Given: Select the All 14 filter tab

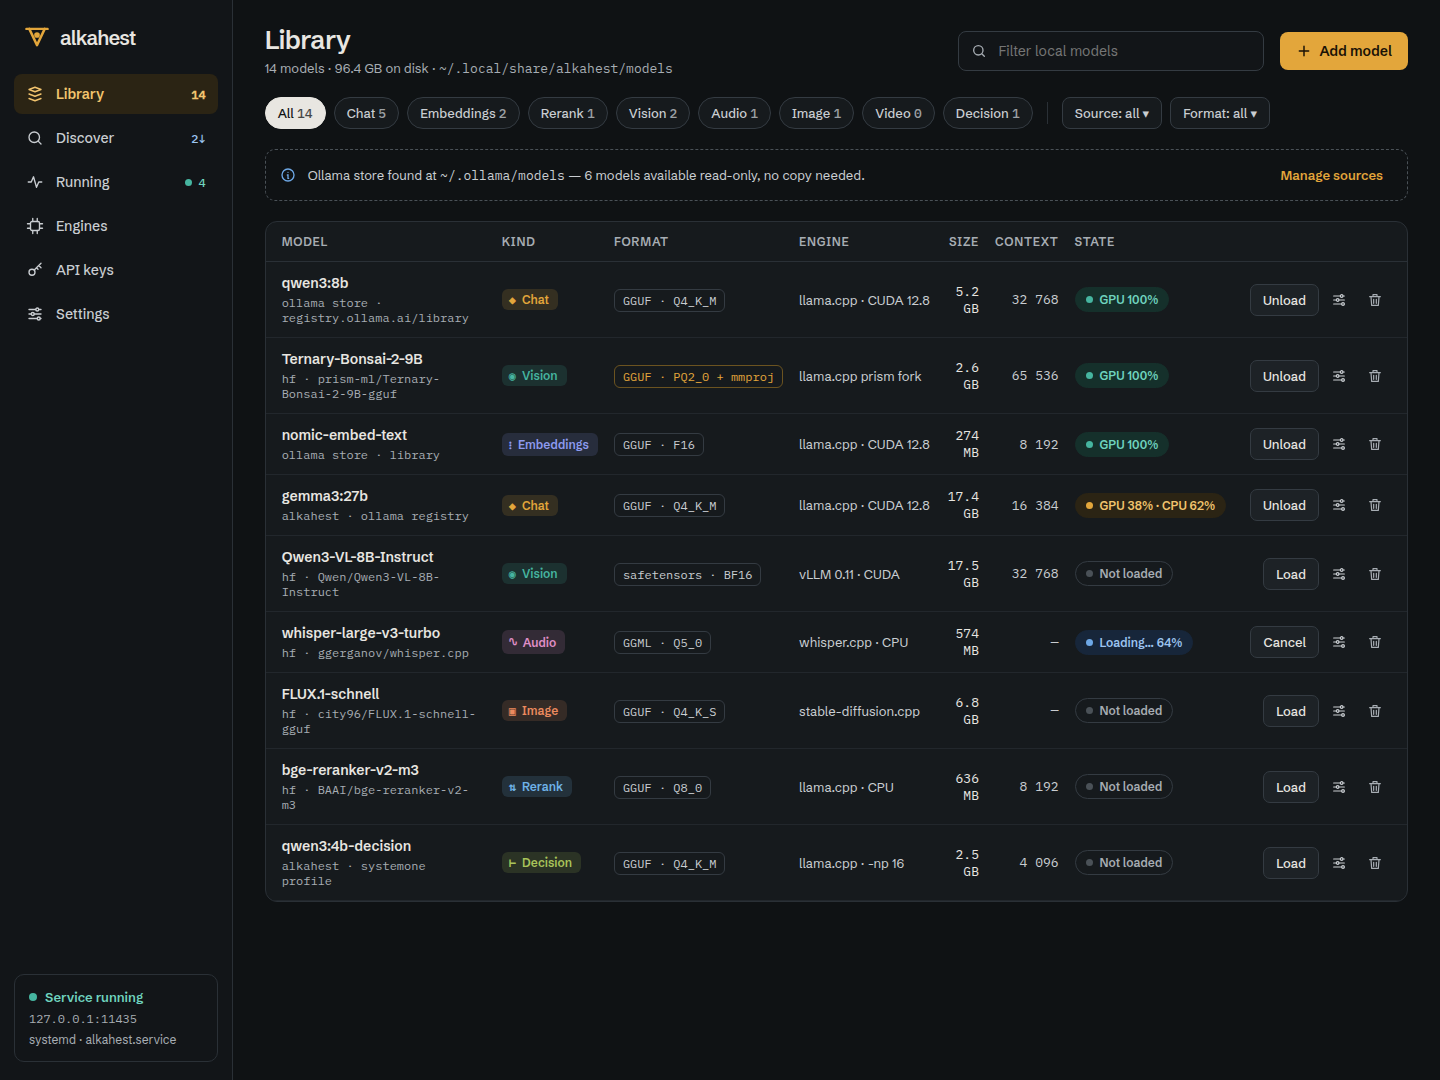Looking at the screenshot, I should [x=295, y=113].
